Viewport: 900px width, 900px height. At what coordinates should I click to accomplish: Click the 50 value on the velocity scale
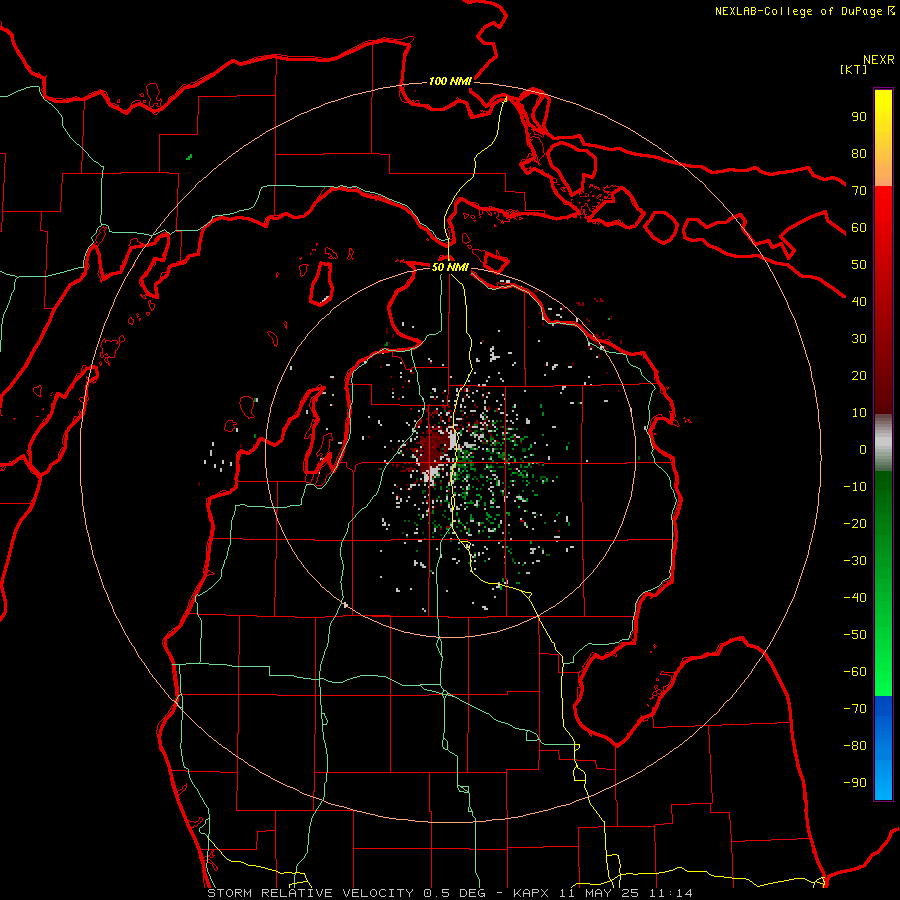coord(859,265)
